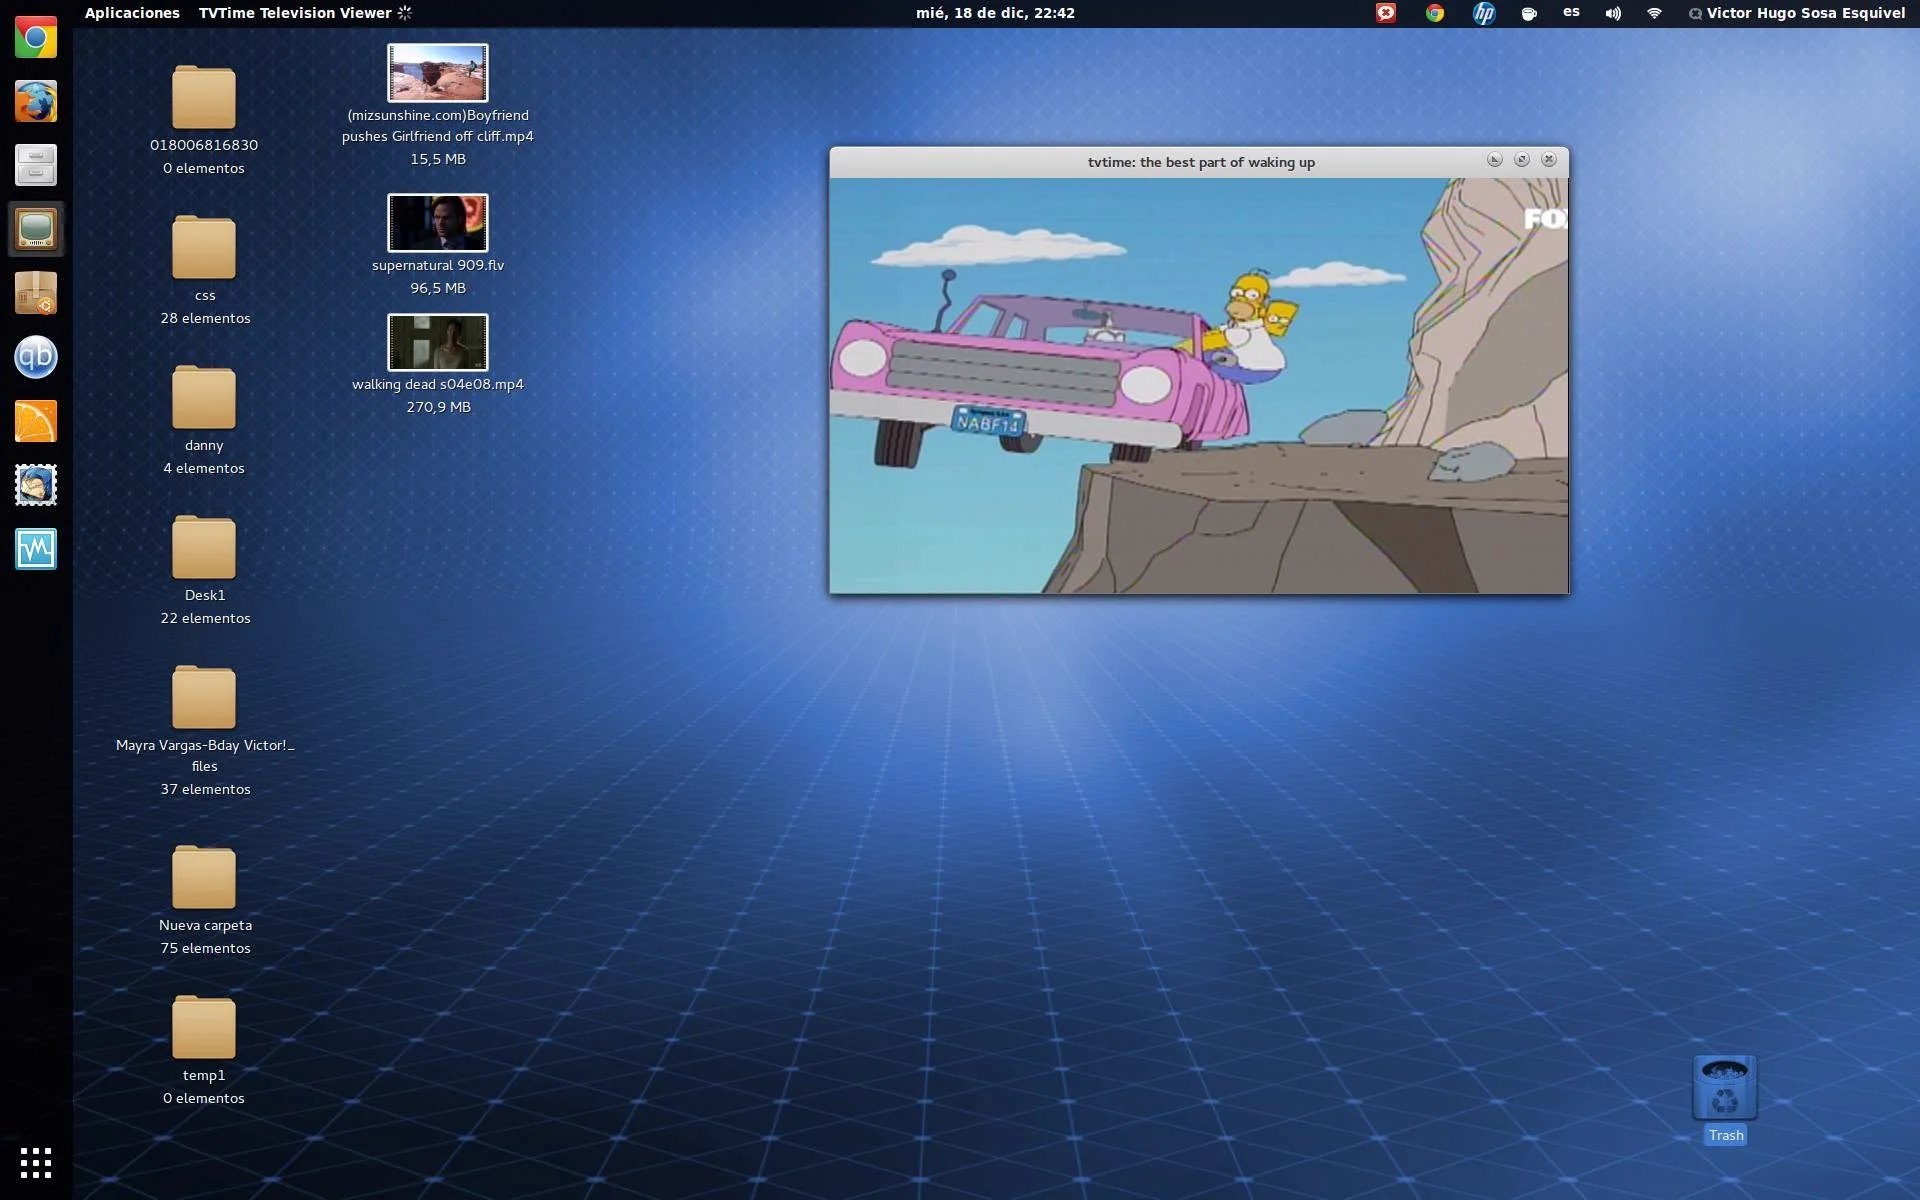Click the '270,9 MB' size label
1920x1200 pixels.
438,407
